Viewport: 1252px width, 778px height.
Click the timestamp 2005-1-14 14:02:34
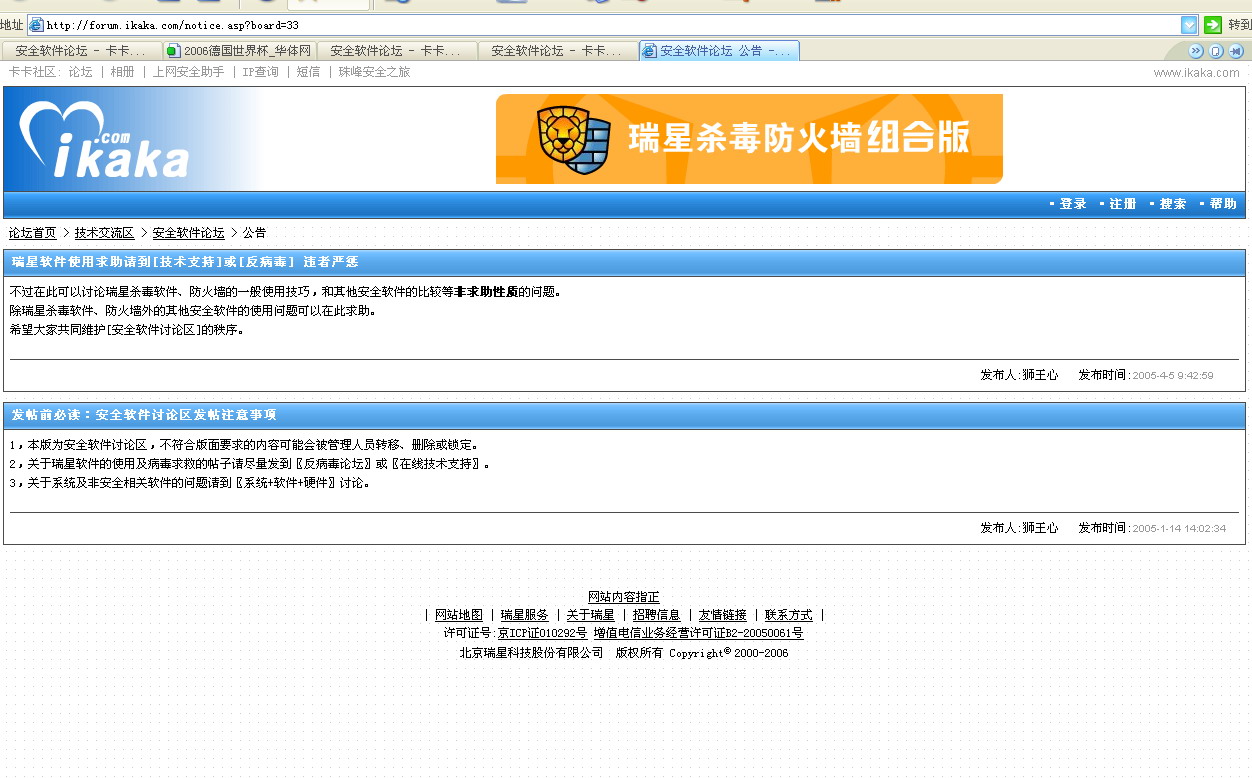tap(1179, 529)
